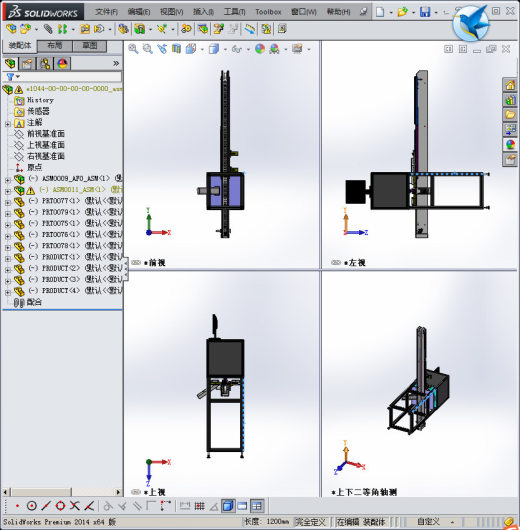Toggle the four view viewport layout button
The height and width of the screenshot is (530, 520).
(x=257, y=506)
